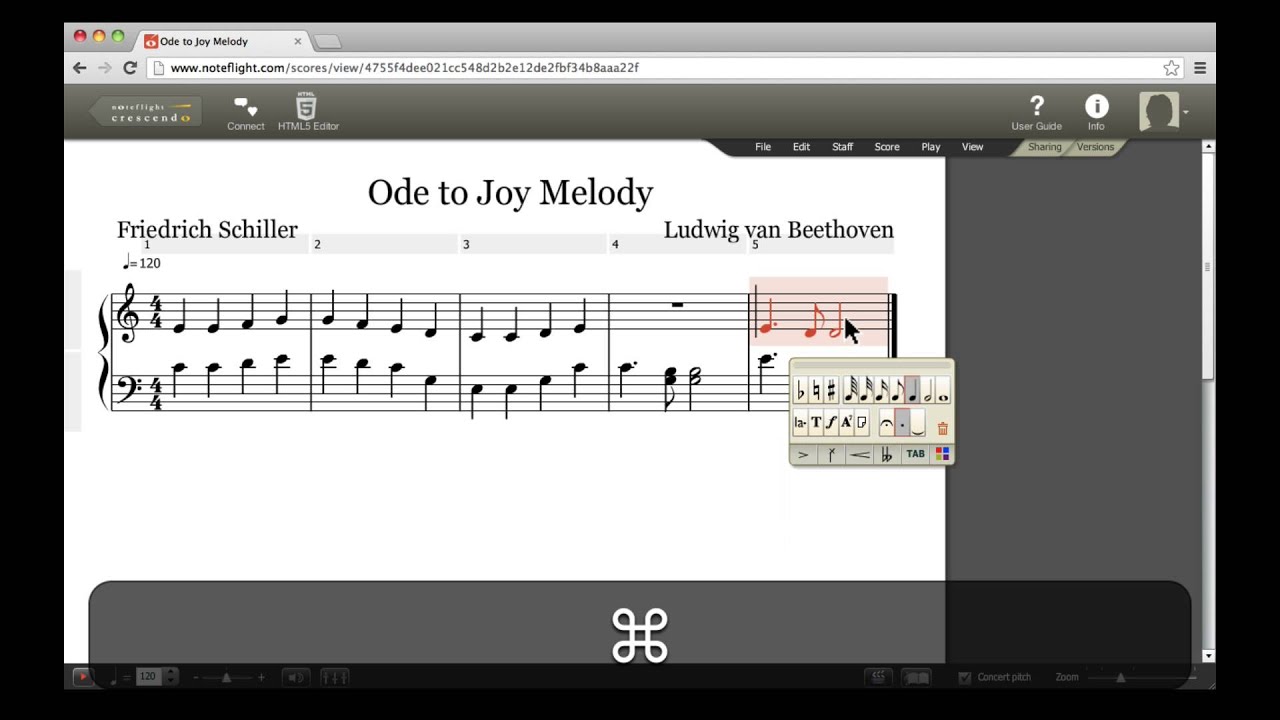The height and width of the screenshot is (720, 1280).
Task: Open the crescendo hairpin palette tab
Action: click(x=859, y=454)
